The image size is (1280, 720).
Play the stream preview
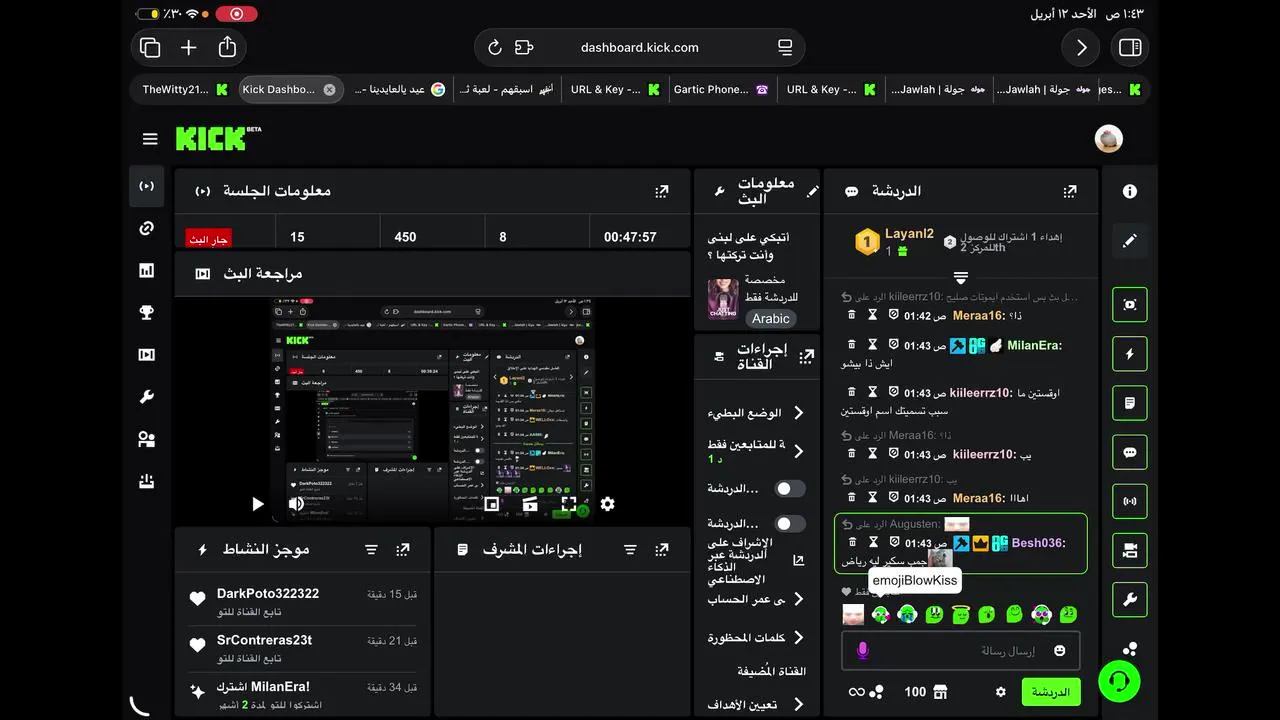257,504
